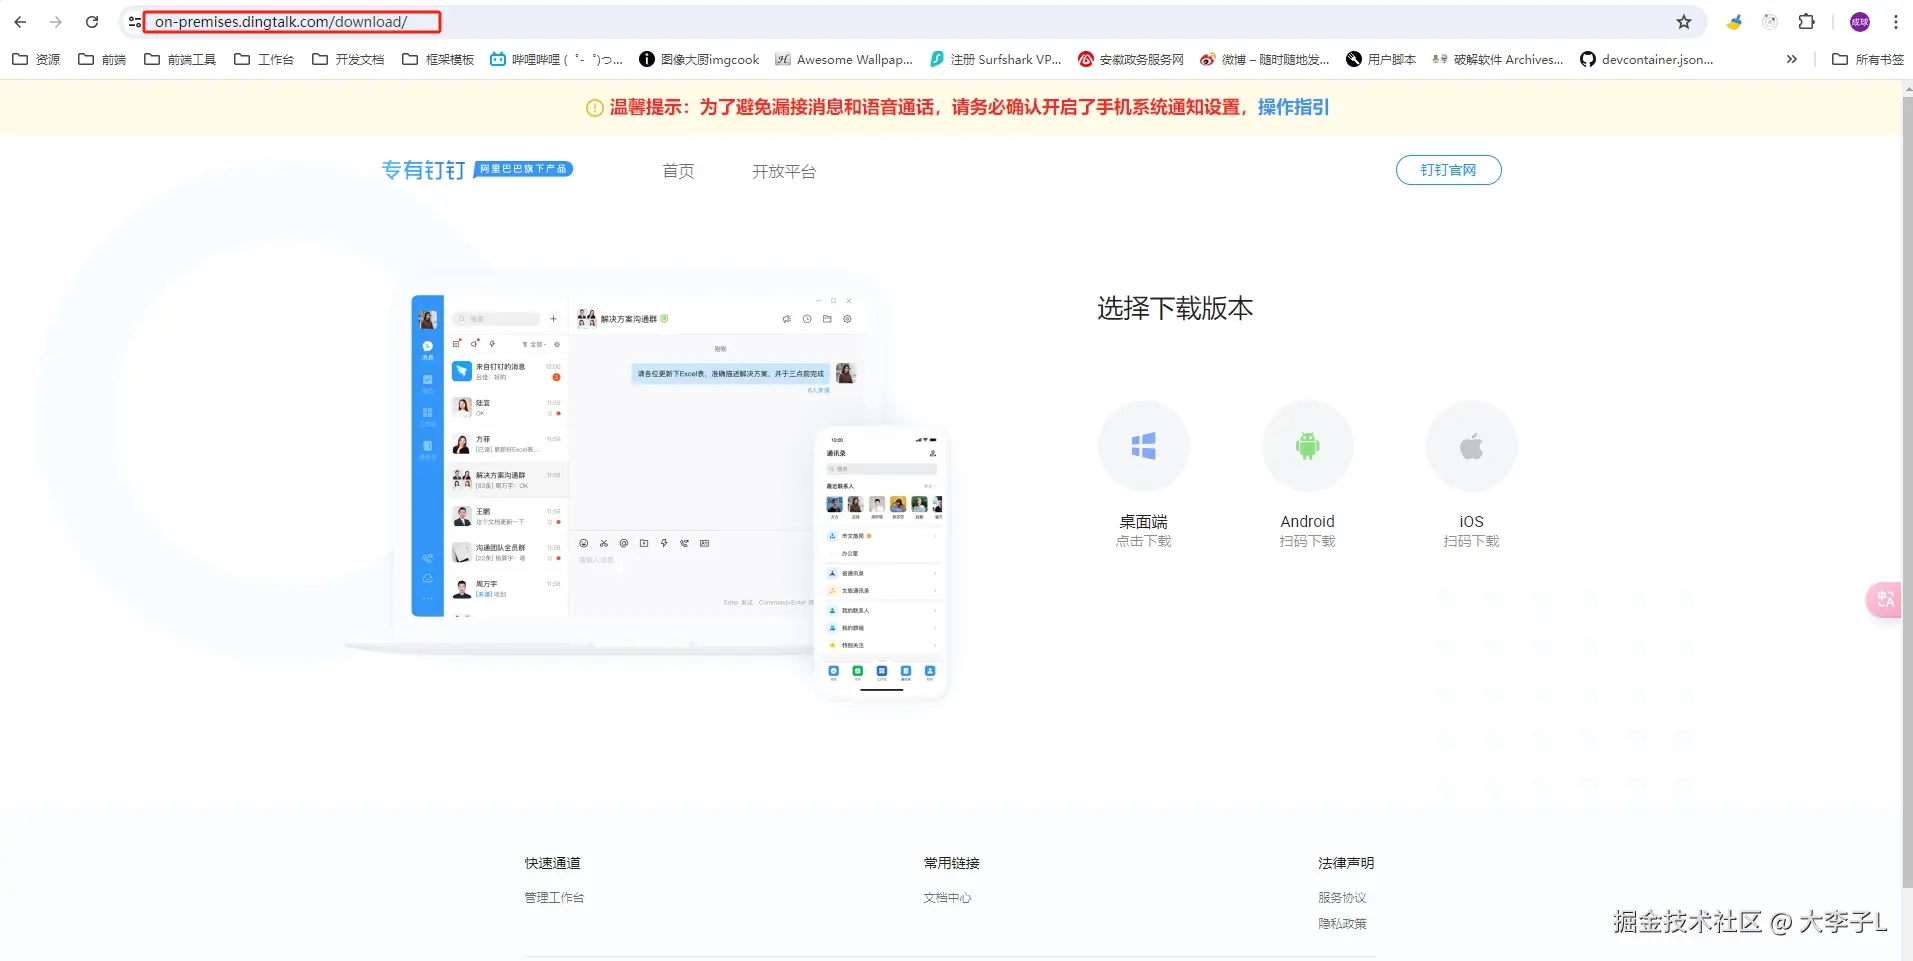This screenshot has height=961, width=1913.
Task: Bookmark this page via the star icon
Action: click(1684, 21)
